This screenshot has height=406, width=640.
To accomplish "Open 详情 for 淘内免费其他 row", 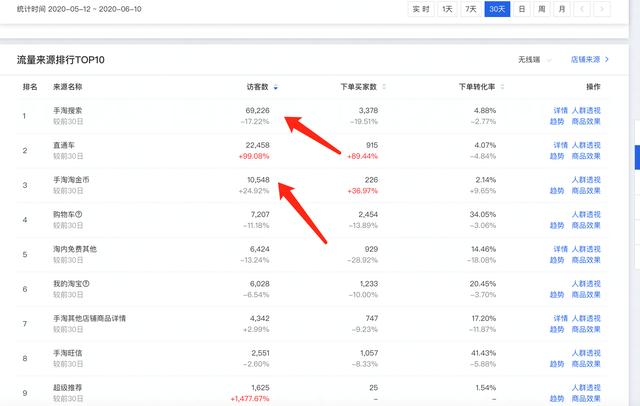I will pos(560,249).
